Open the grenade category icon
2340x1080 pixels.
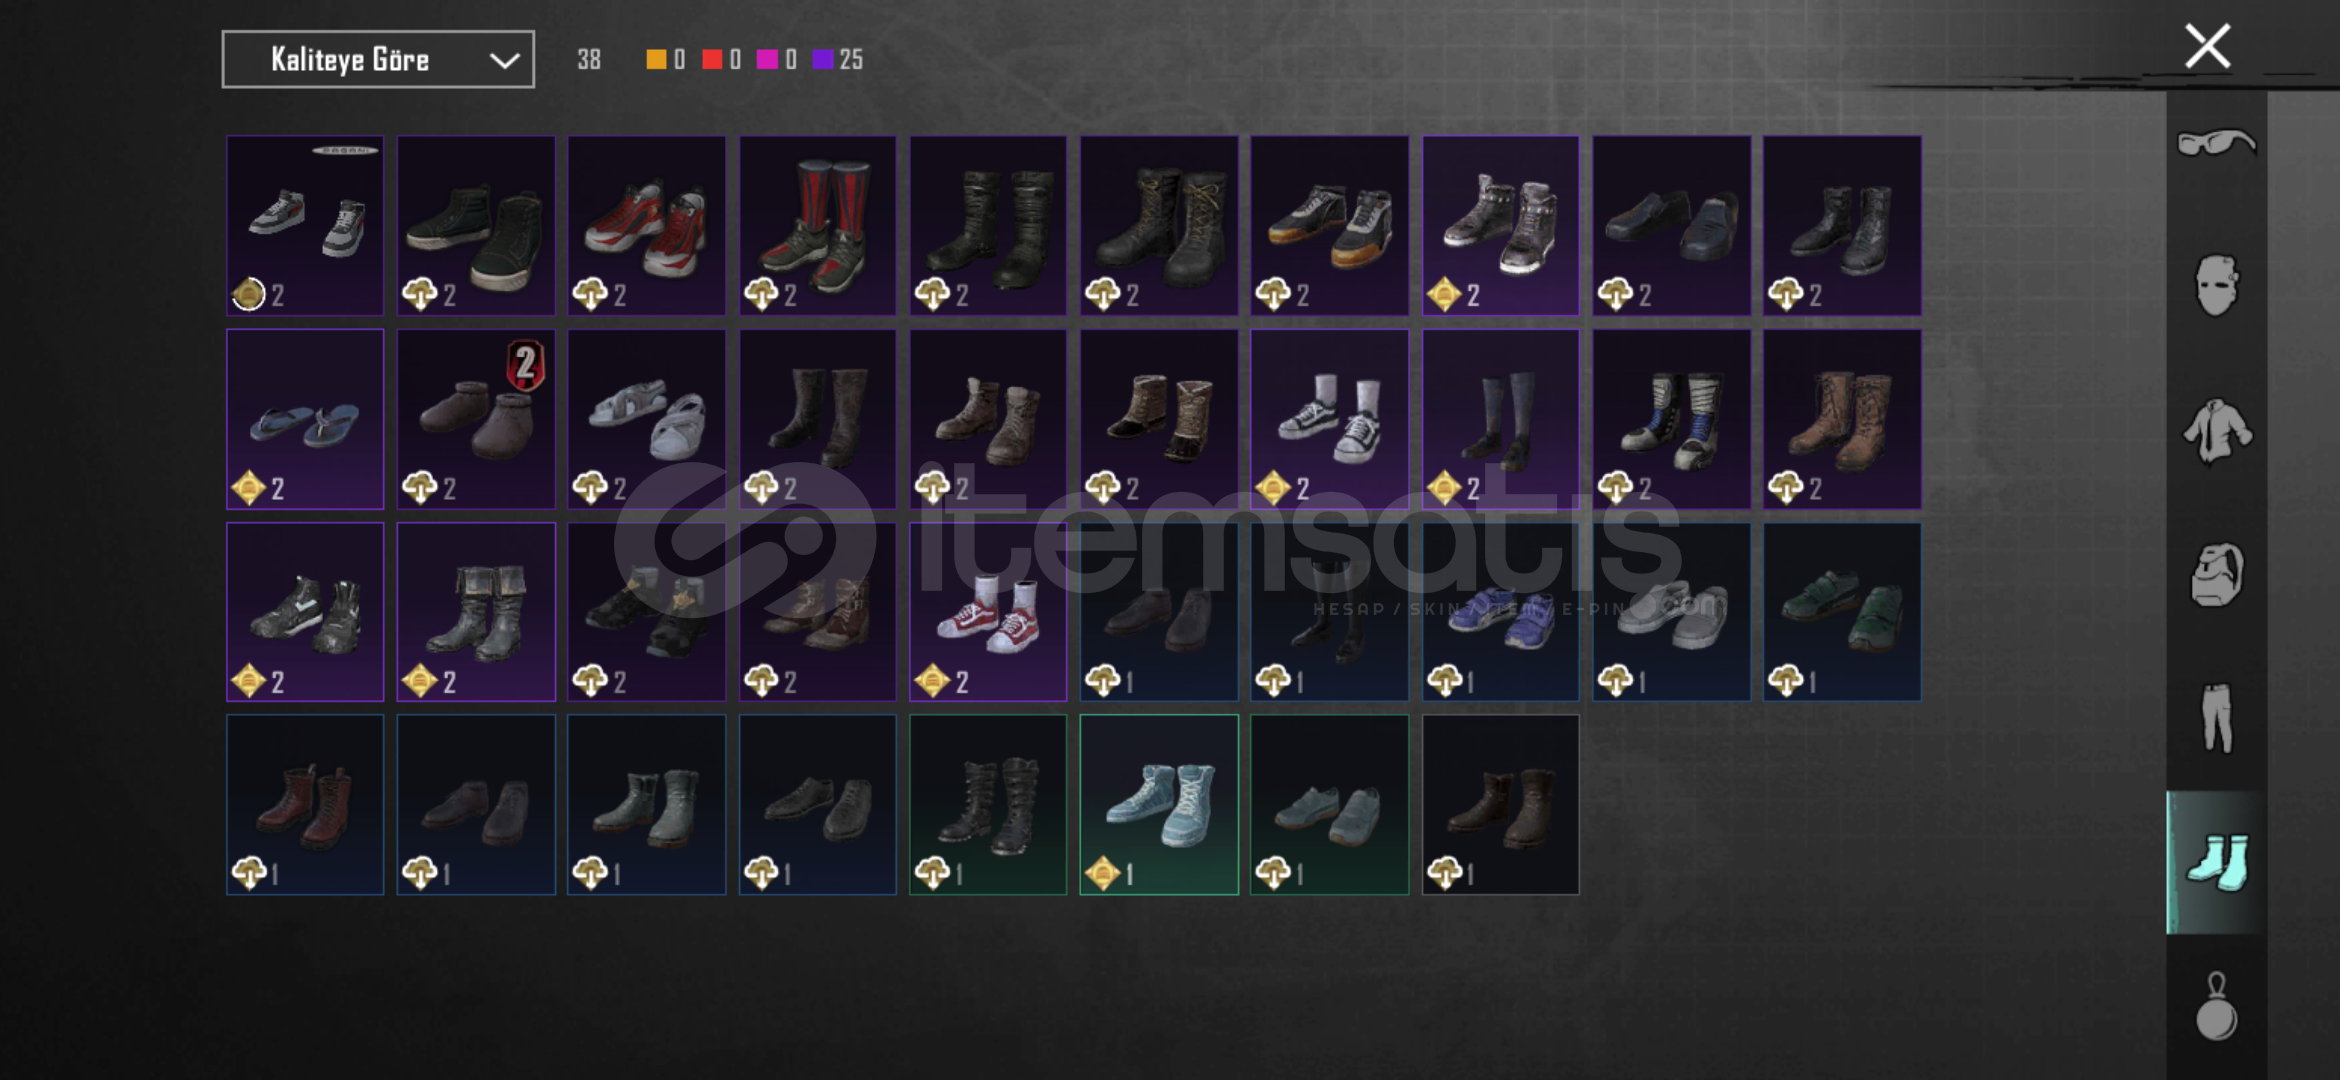pyautogui.click(x=2216, y=1006)
